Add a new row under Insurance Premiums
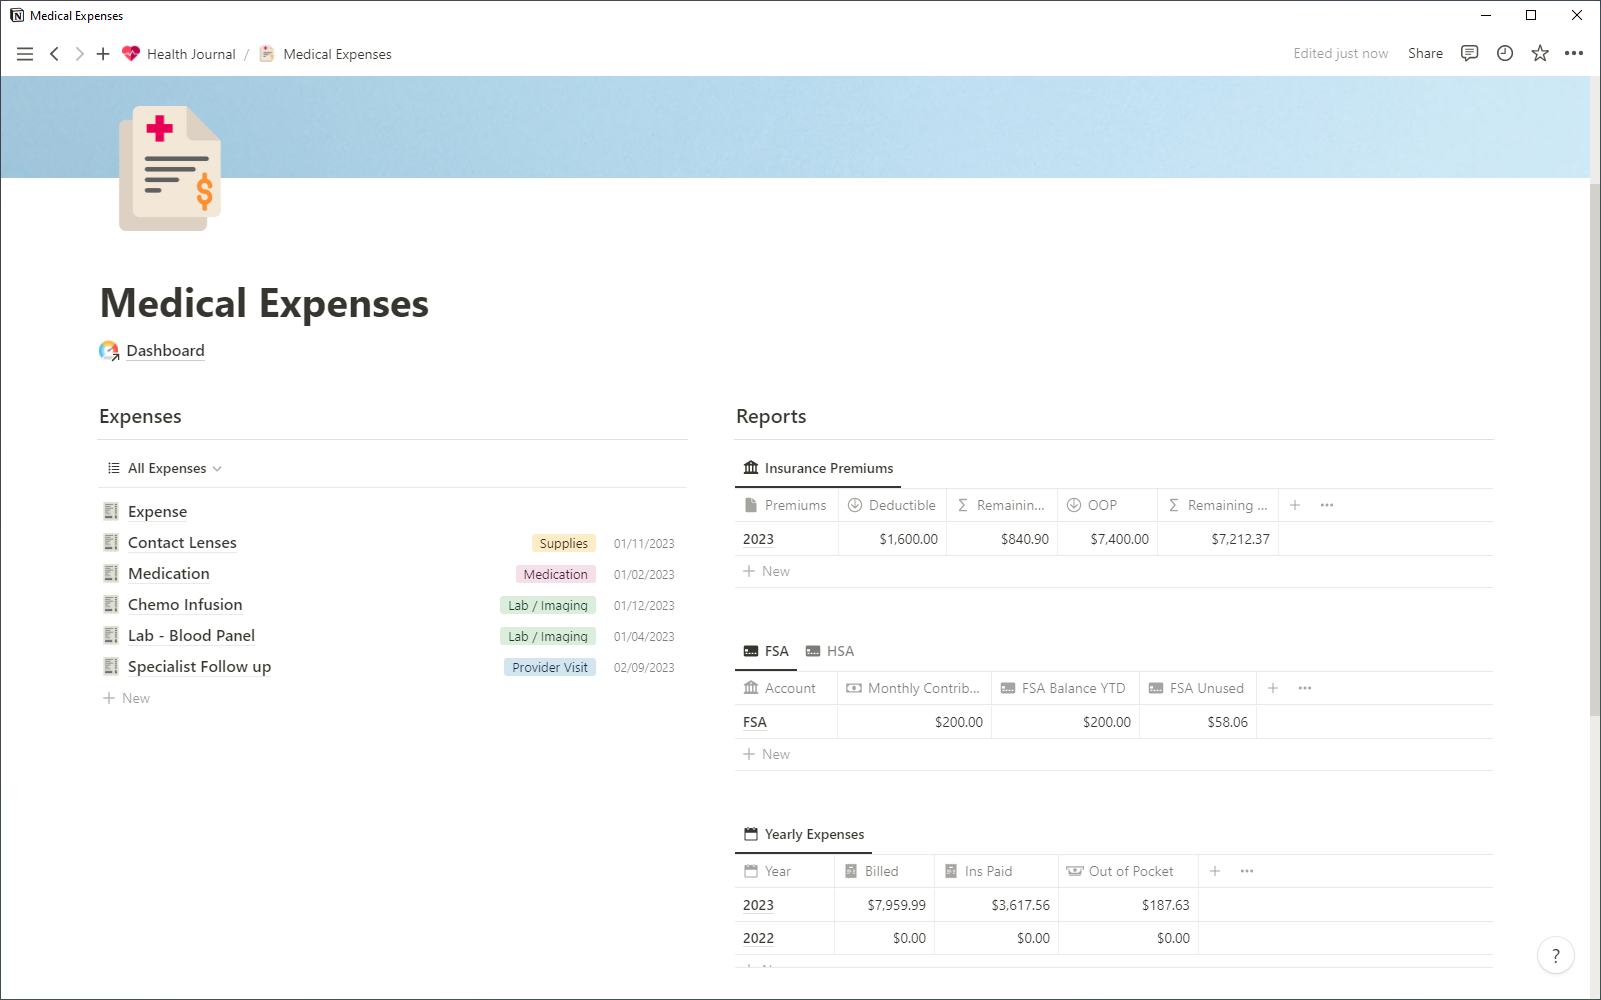Screen dimensions: 1601x1000 click(x=768, y=570)
